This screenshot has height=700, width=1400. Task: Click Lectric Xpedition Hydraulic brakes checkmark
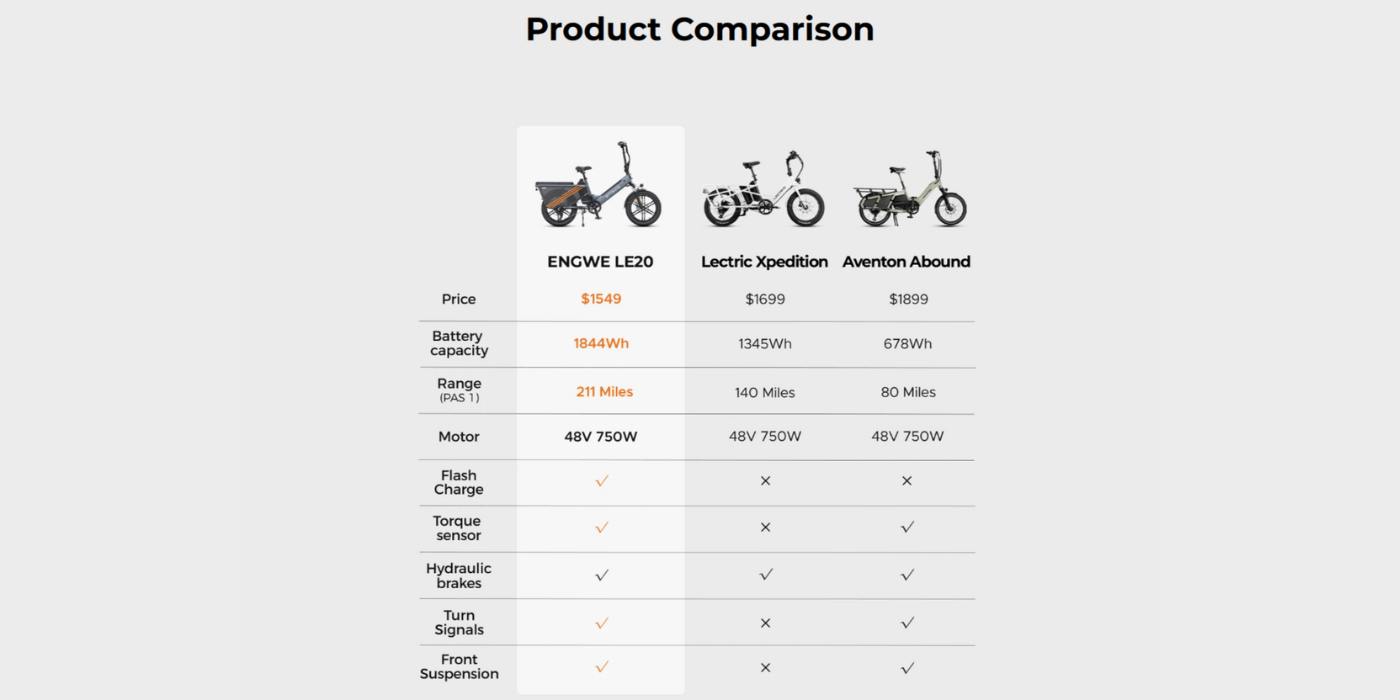pos(766,575)
